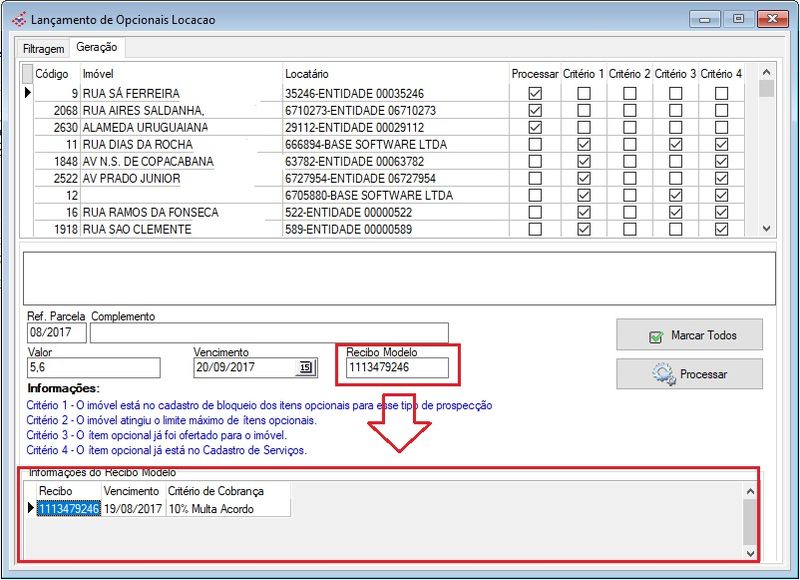800x580 pixels.
Task: Click the checkmark icon on Marcar Todos
Action: tap(656, 336)
